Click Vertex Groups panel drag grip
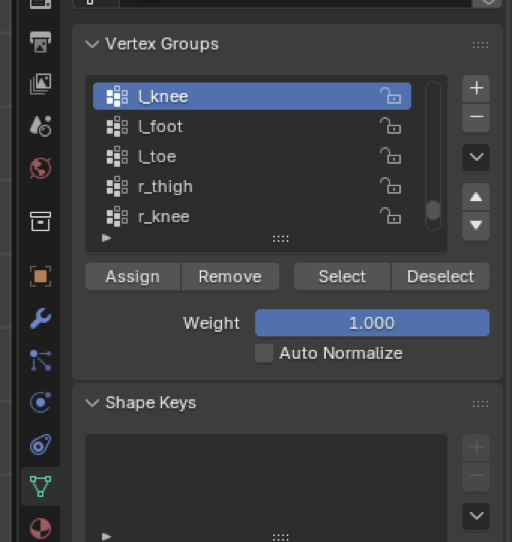 (x=480, y=45)
